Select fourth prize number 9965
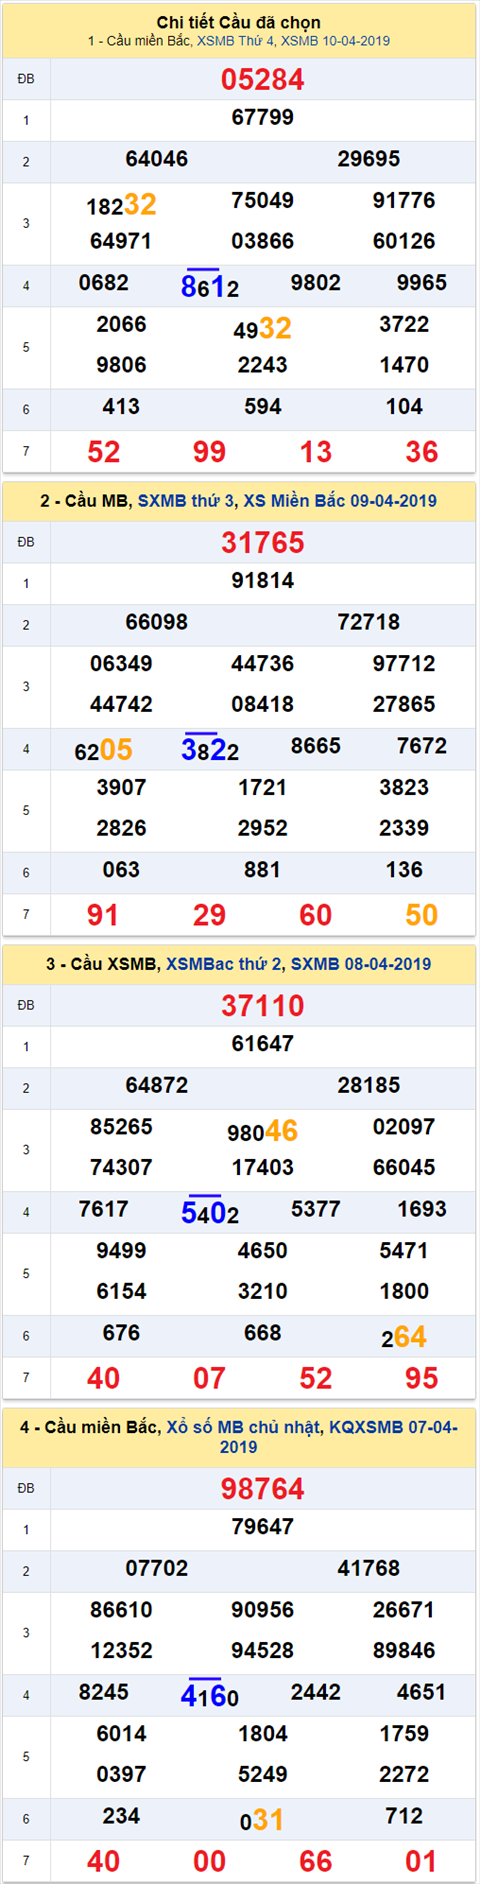The height and width of the screenshot is (1884, 480). pos(422,283)
